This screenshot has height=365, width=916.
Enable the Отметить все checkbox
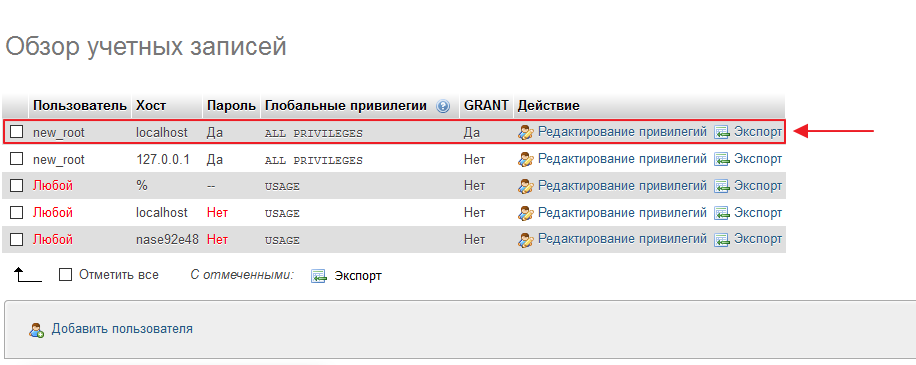click(x=66, y=274)
